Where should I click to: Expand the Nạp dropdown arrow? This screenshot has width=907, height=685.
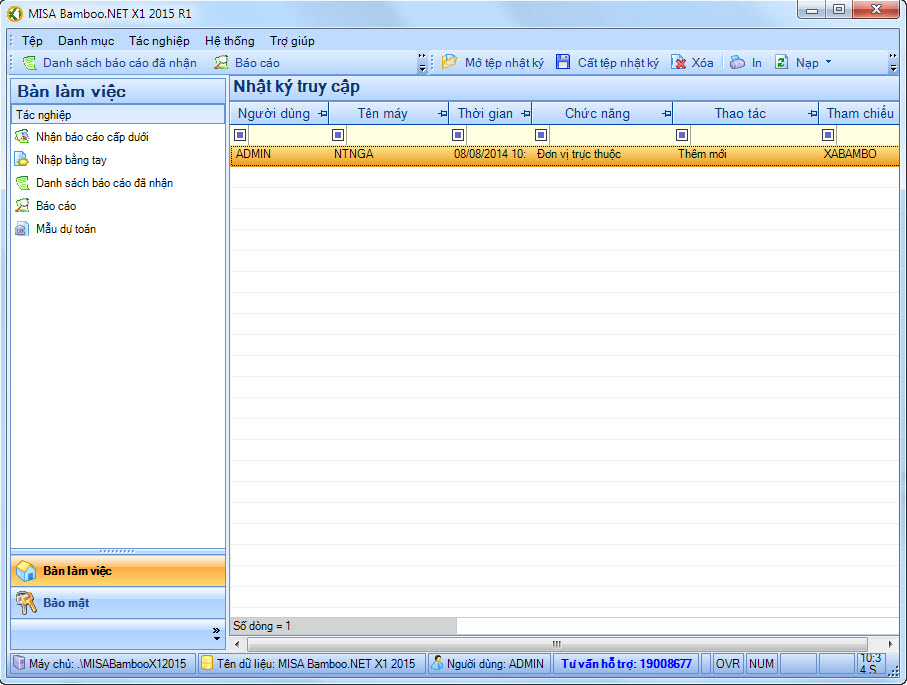[828, 61]
